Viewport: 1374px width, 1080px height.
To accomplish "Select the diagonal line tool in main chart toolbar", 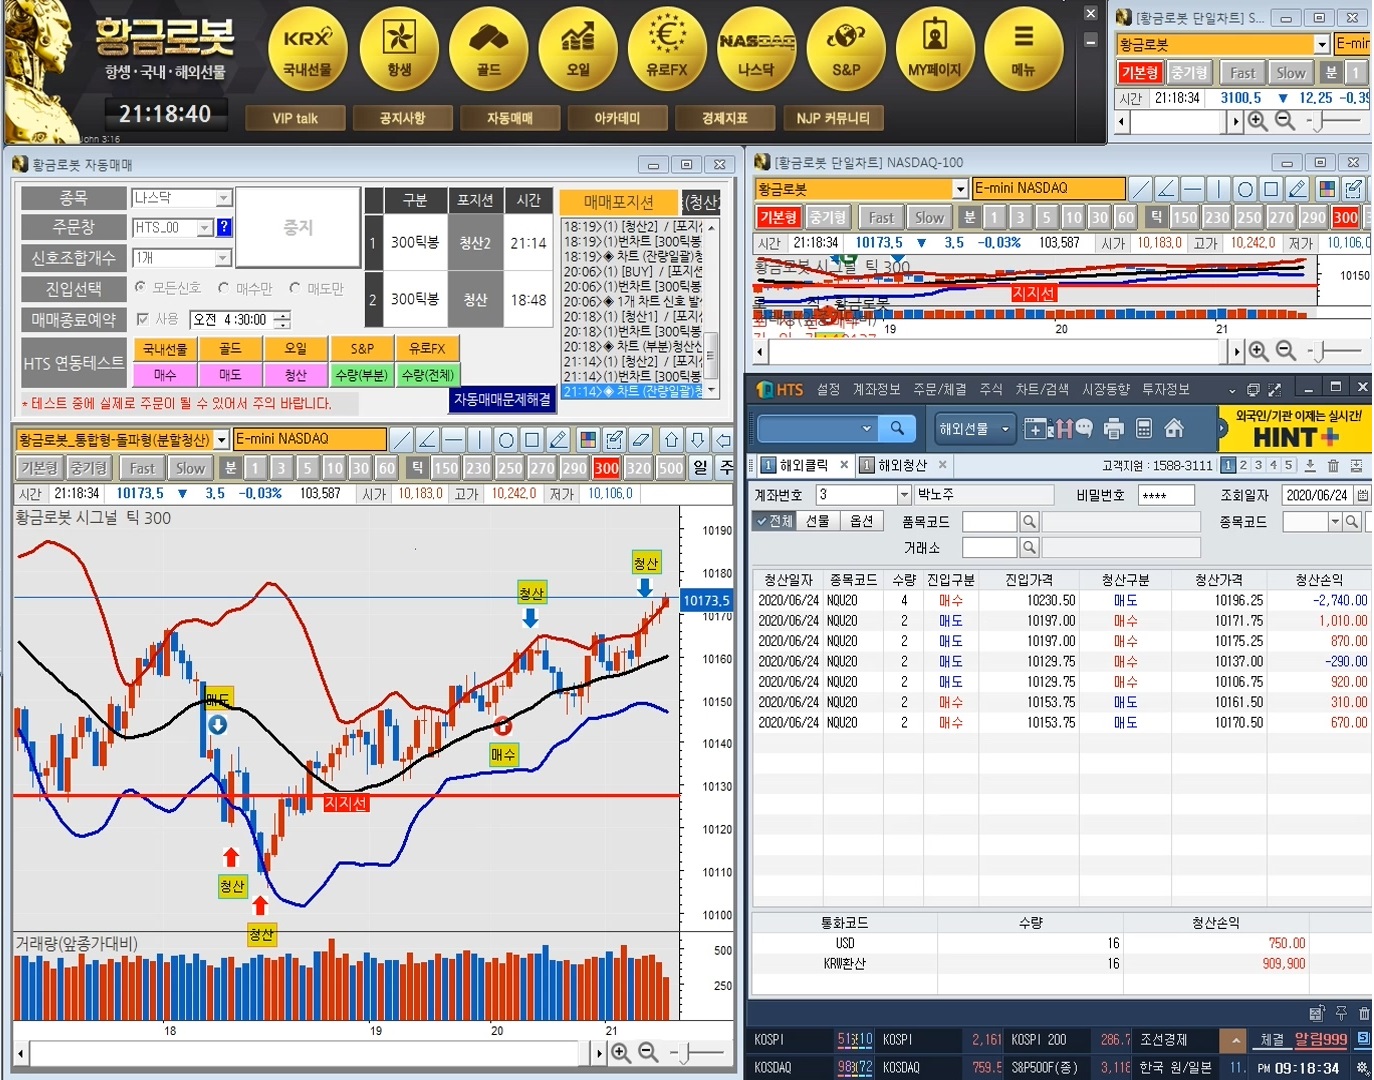I will click(402, 439).
